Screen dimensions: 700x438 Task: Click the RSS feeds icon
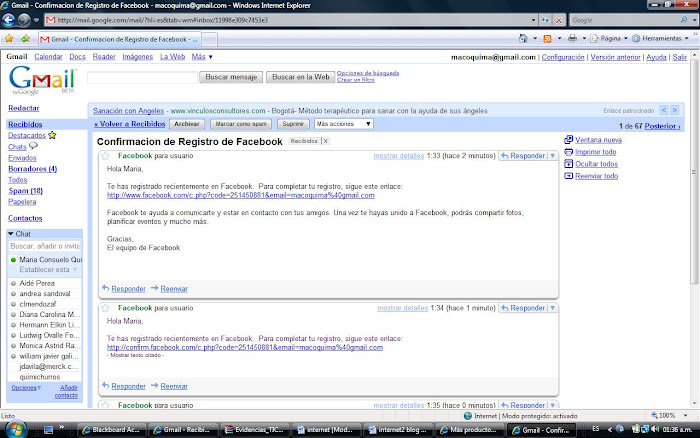point(547,39)
